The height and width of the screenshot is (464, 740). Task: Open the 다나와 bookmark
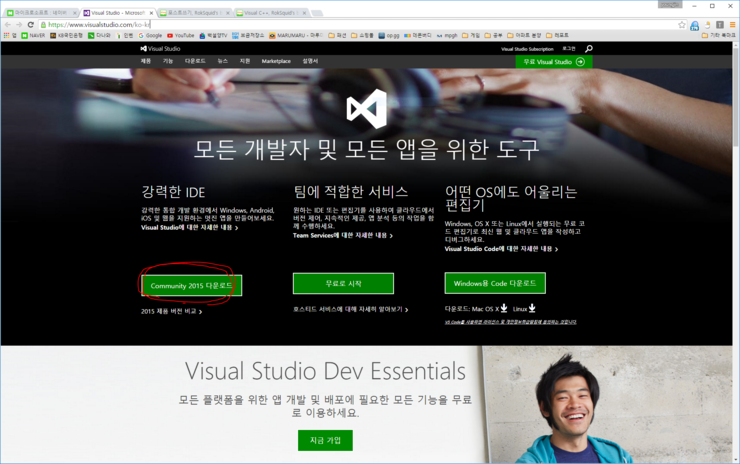[99, 35]
